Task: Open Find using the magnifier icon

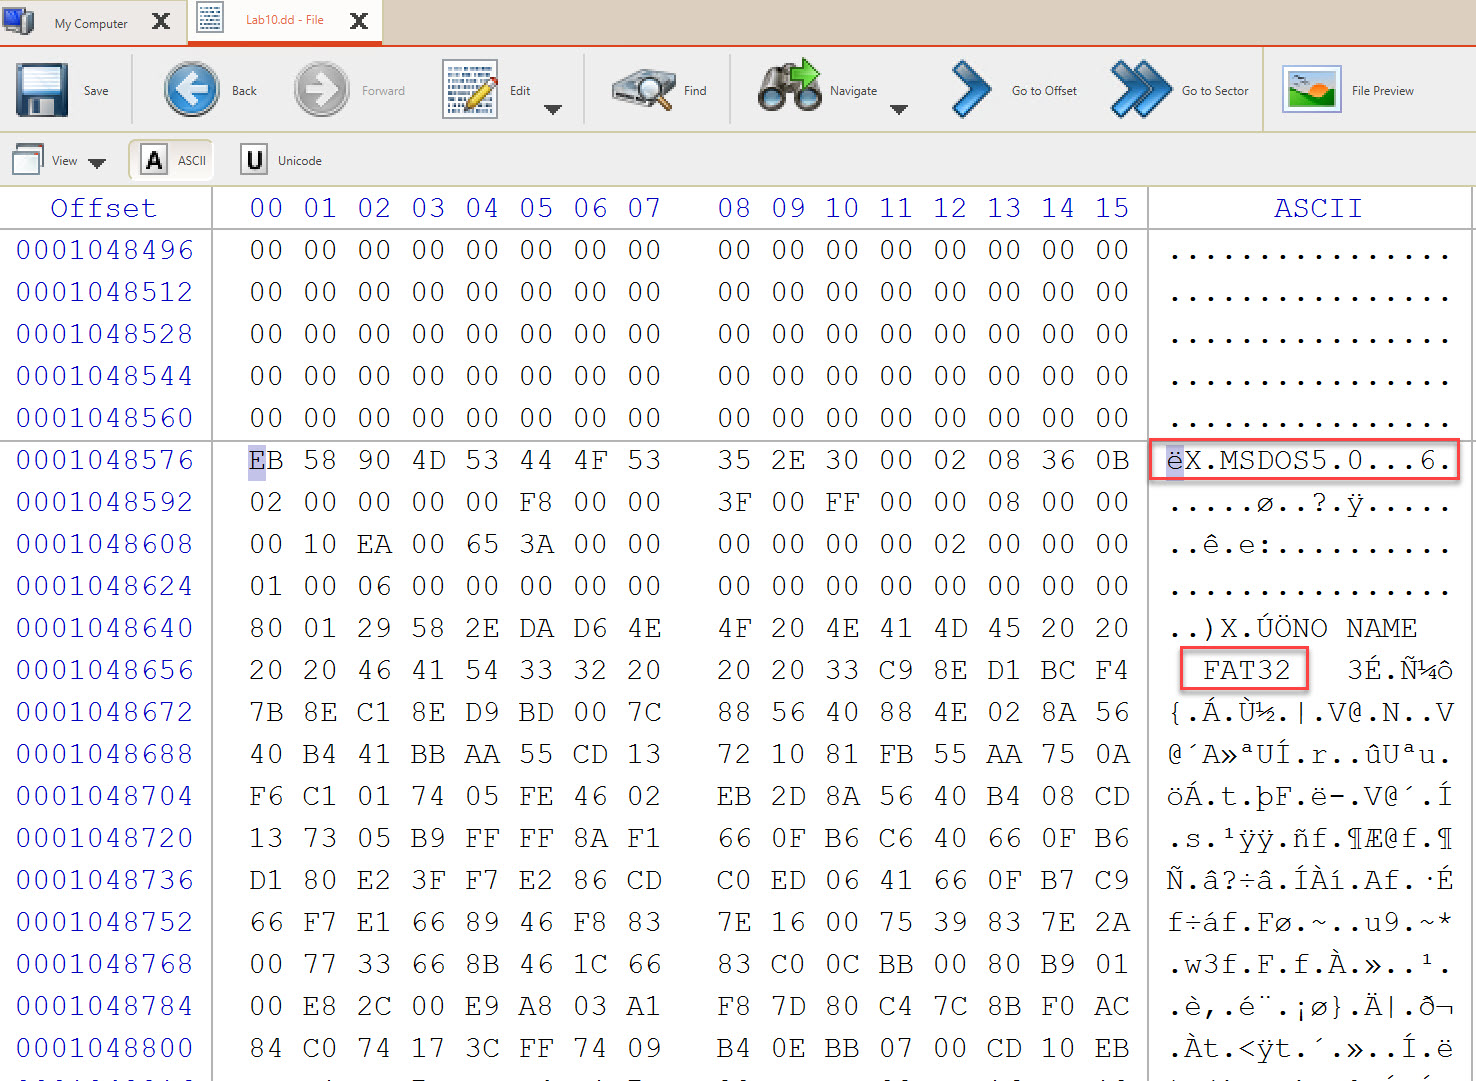Action: (643, 89)
